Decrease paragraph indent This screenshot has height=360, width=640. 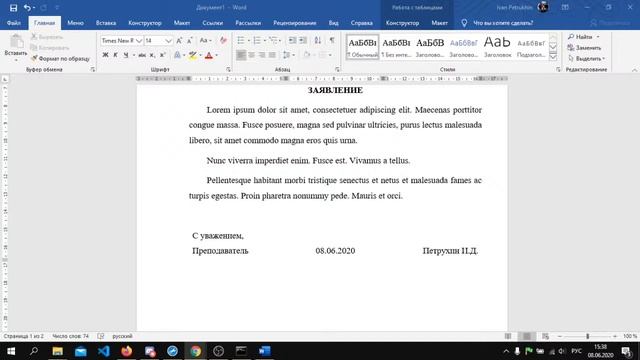pyautogui.click(x=292, y=40)
